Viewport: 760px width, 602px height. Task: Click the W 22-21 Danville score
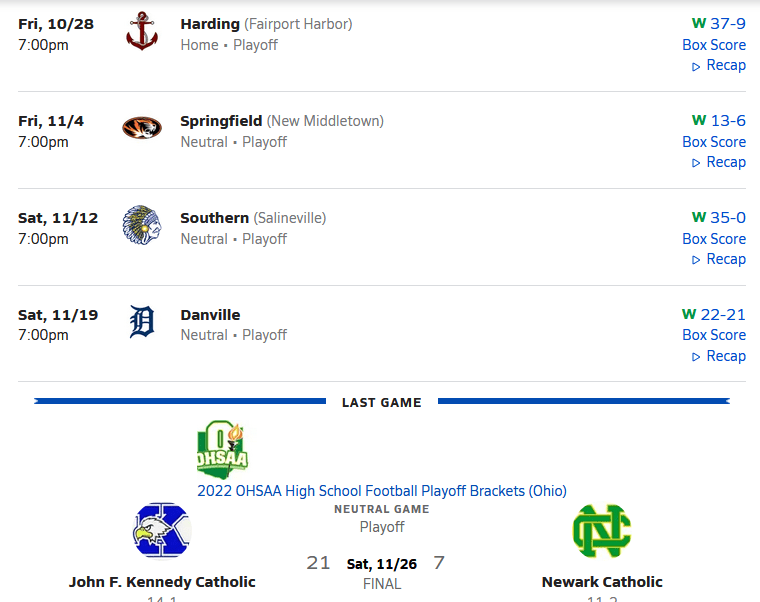[714, 315]
